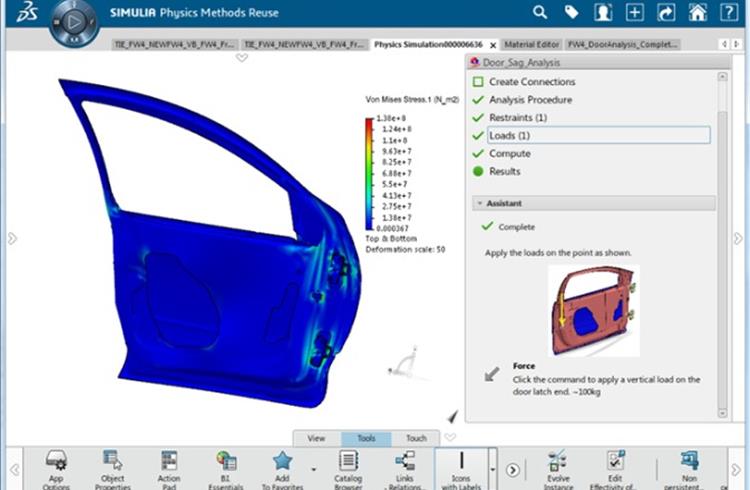Switch to the Material Editor tab

531,45
